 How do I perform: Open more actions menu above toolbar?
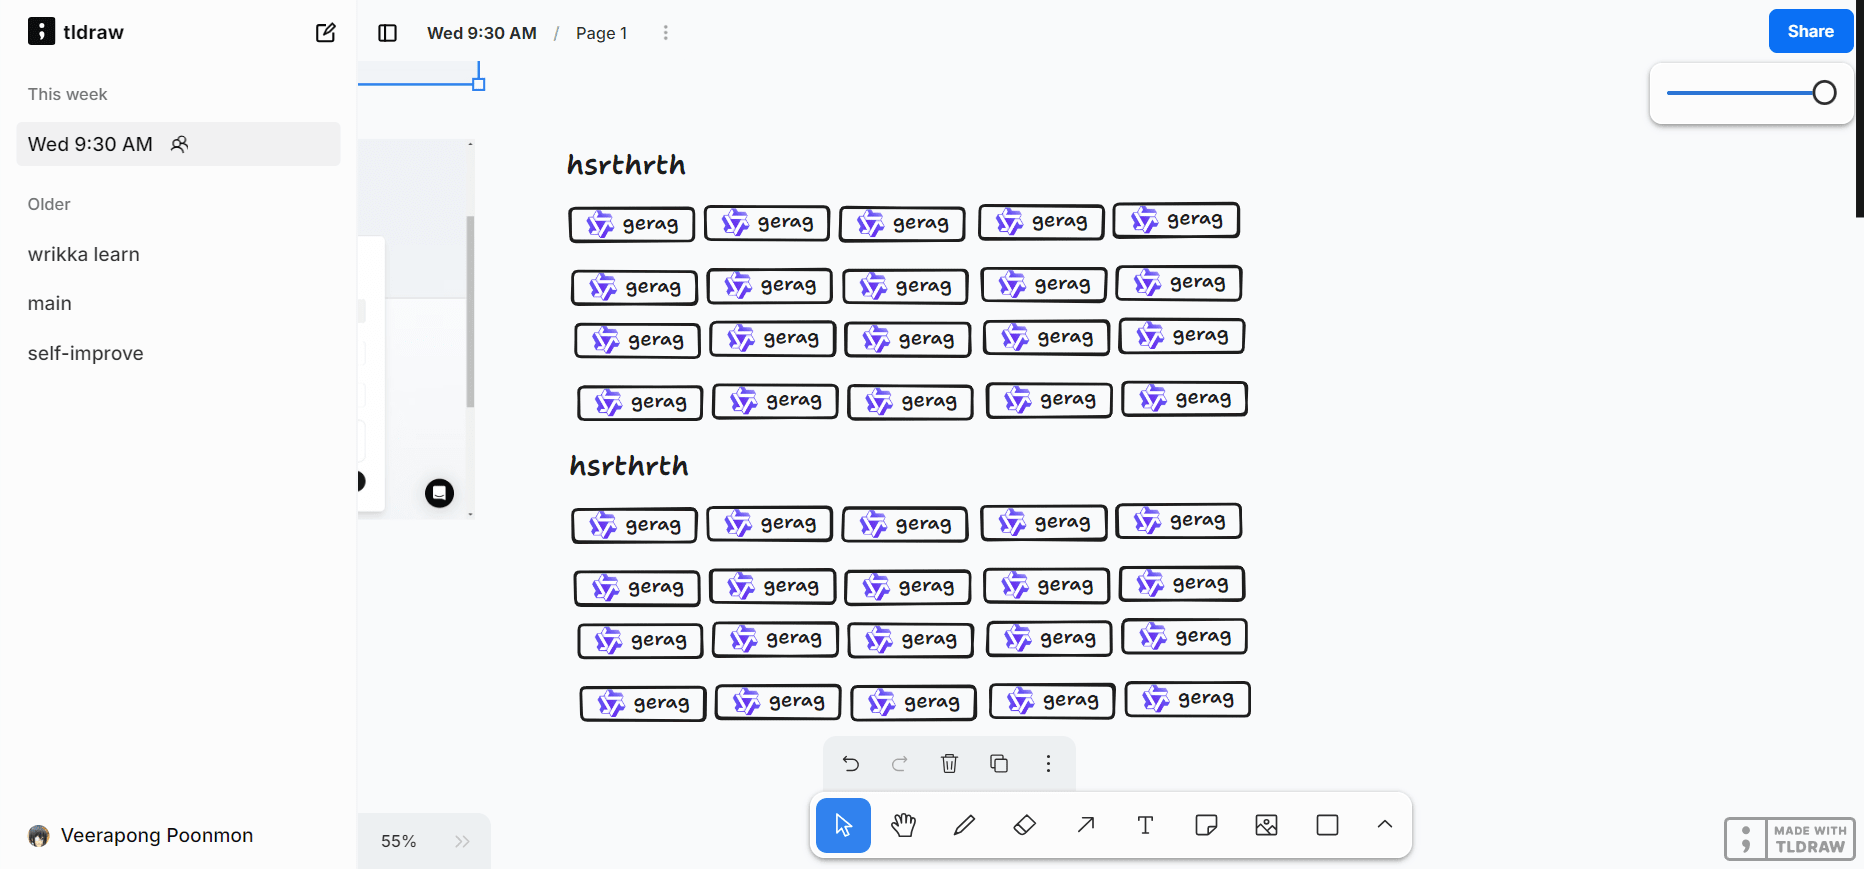pos(1048,764)
